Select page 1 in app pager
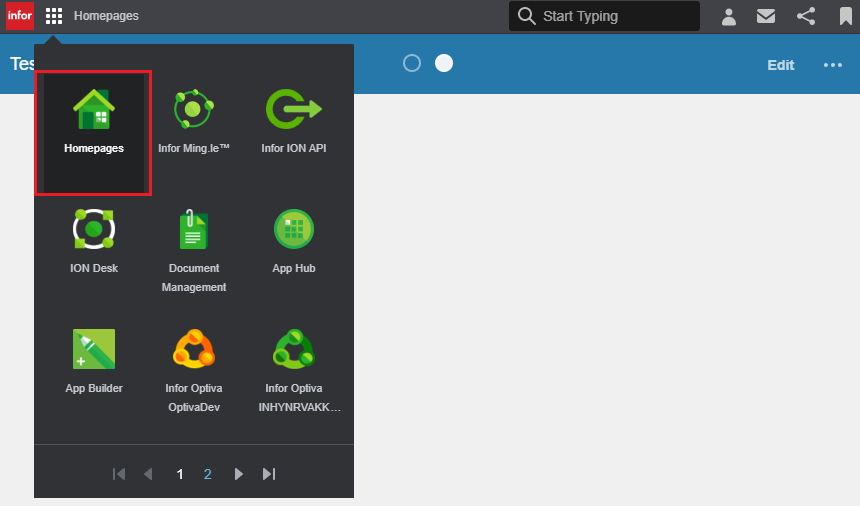Screen dimensions: 860x506 click(x=180, y=474)
